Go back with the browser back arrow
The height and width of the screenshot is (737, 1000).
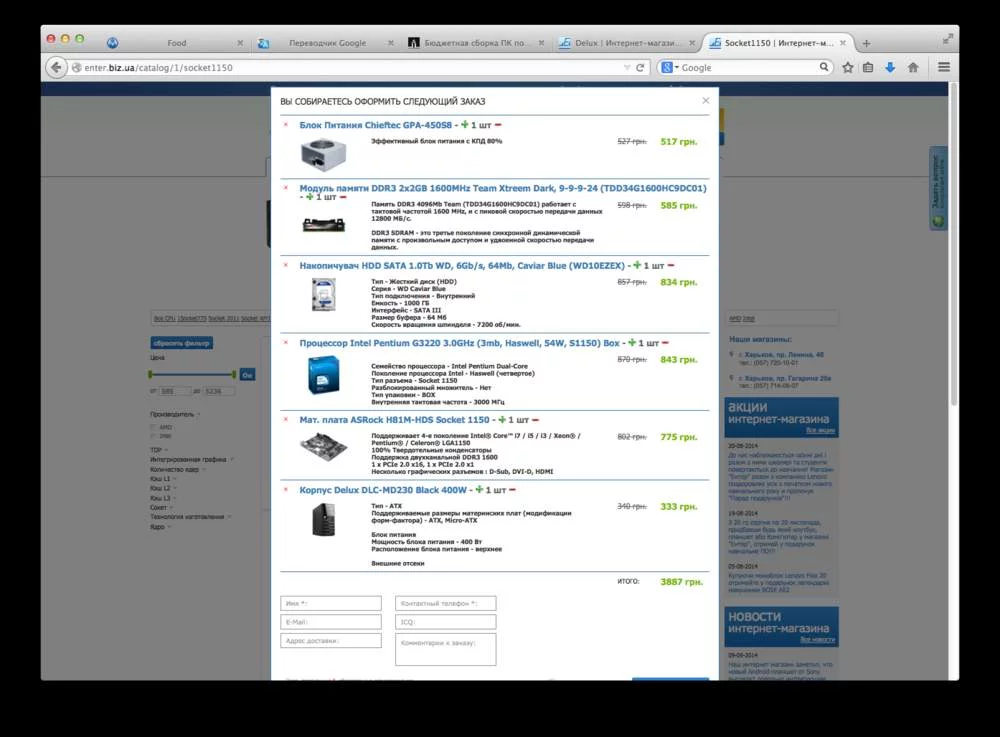tap(56, 67)
